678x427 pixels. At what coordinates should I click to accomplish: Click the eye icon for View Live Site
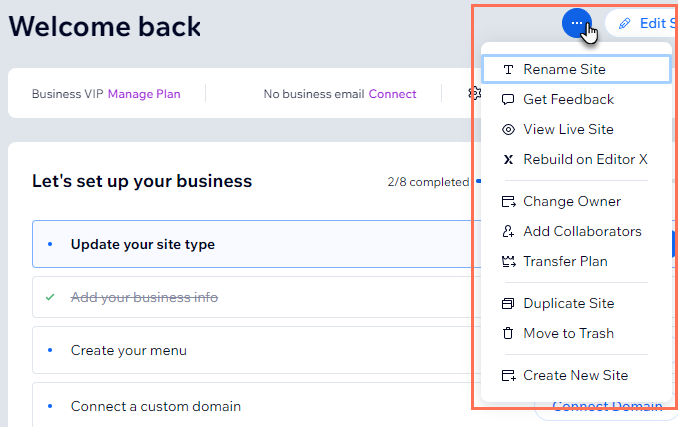[x=508, y=130]
